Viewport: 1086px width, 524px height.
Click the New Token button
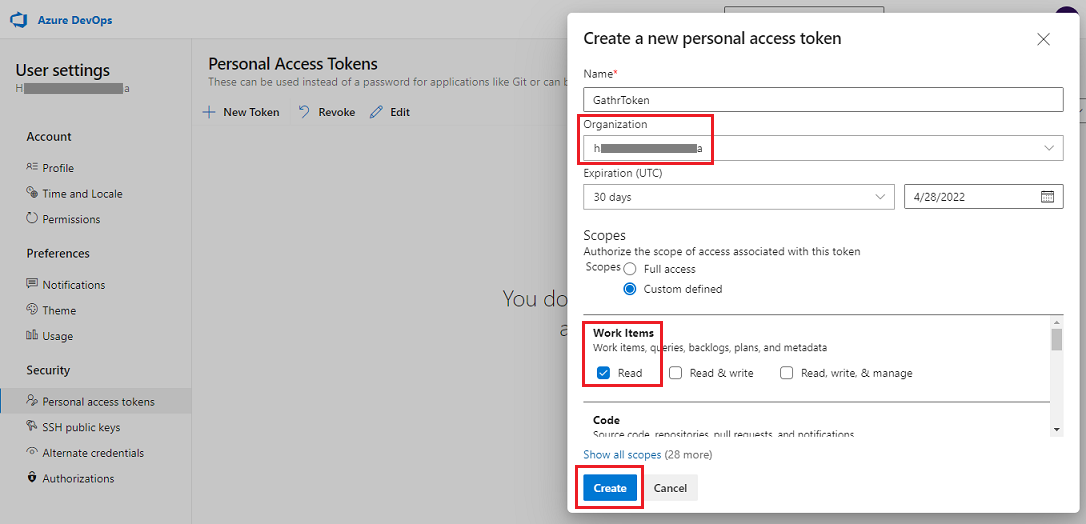[241, 112]
